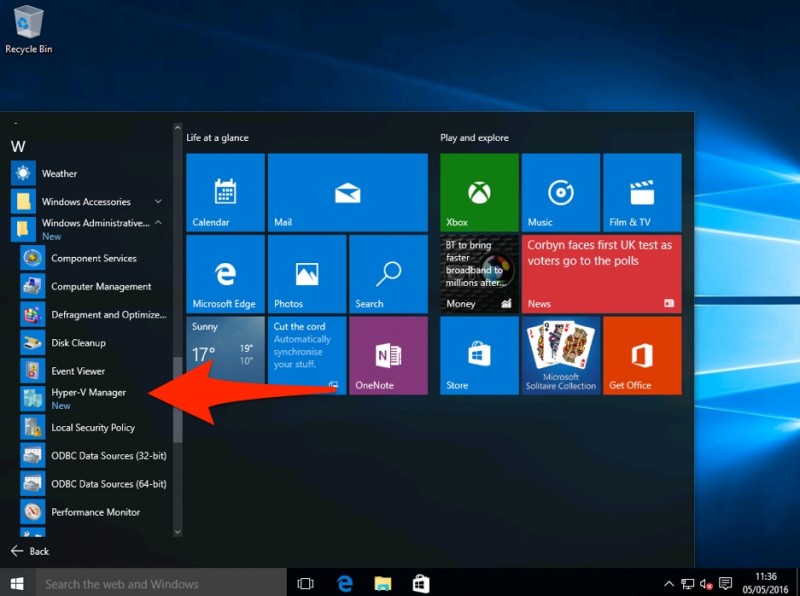Open the Store from the taskbar

pos(421,583)
